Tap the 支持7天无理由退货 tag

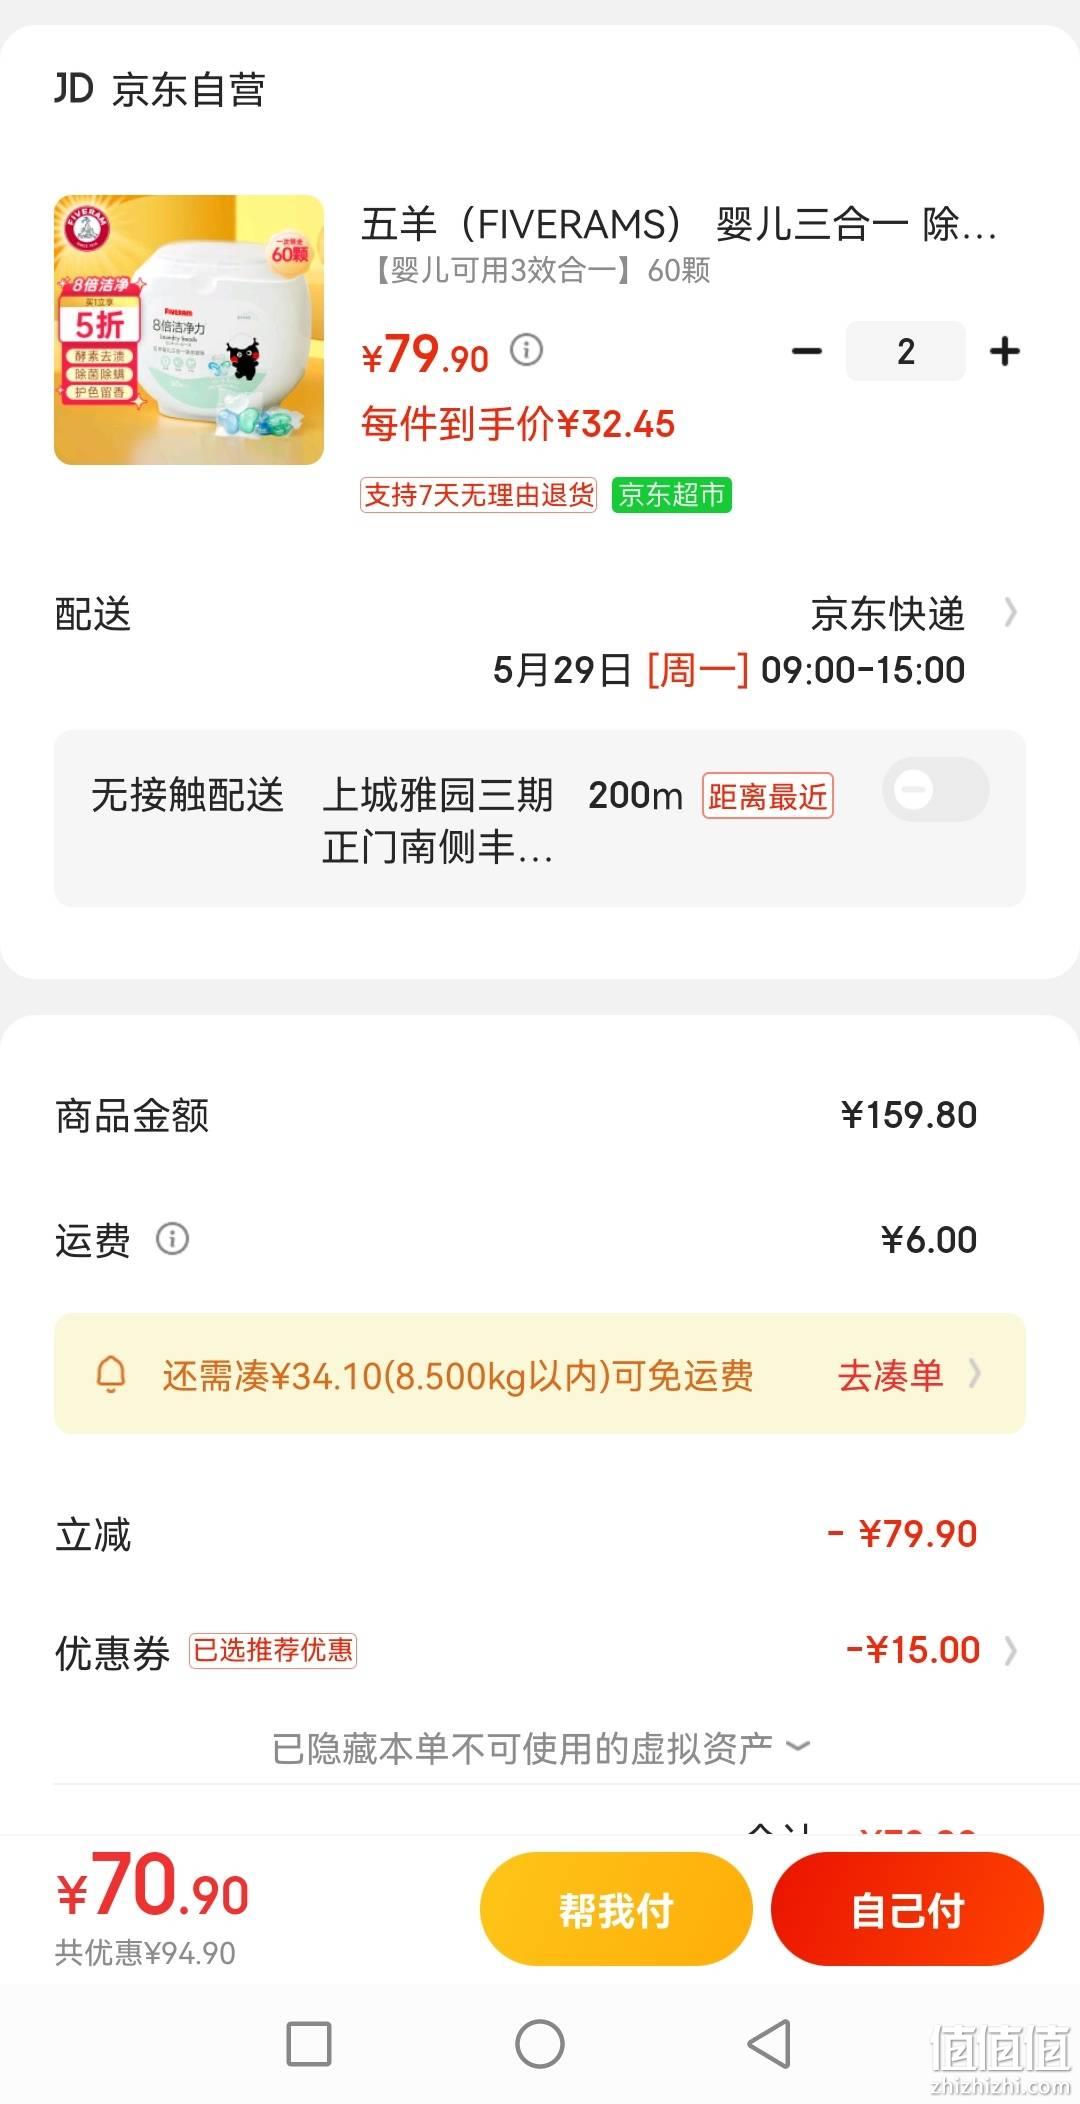[x=479, y=495]
